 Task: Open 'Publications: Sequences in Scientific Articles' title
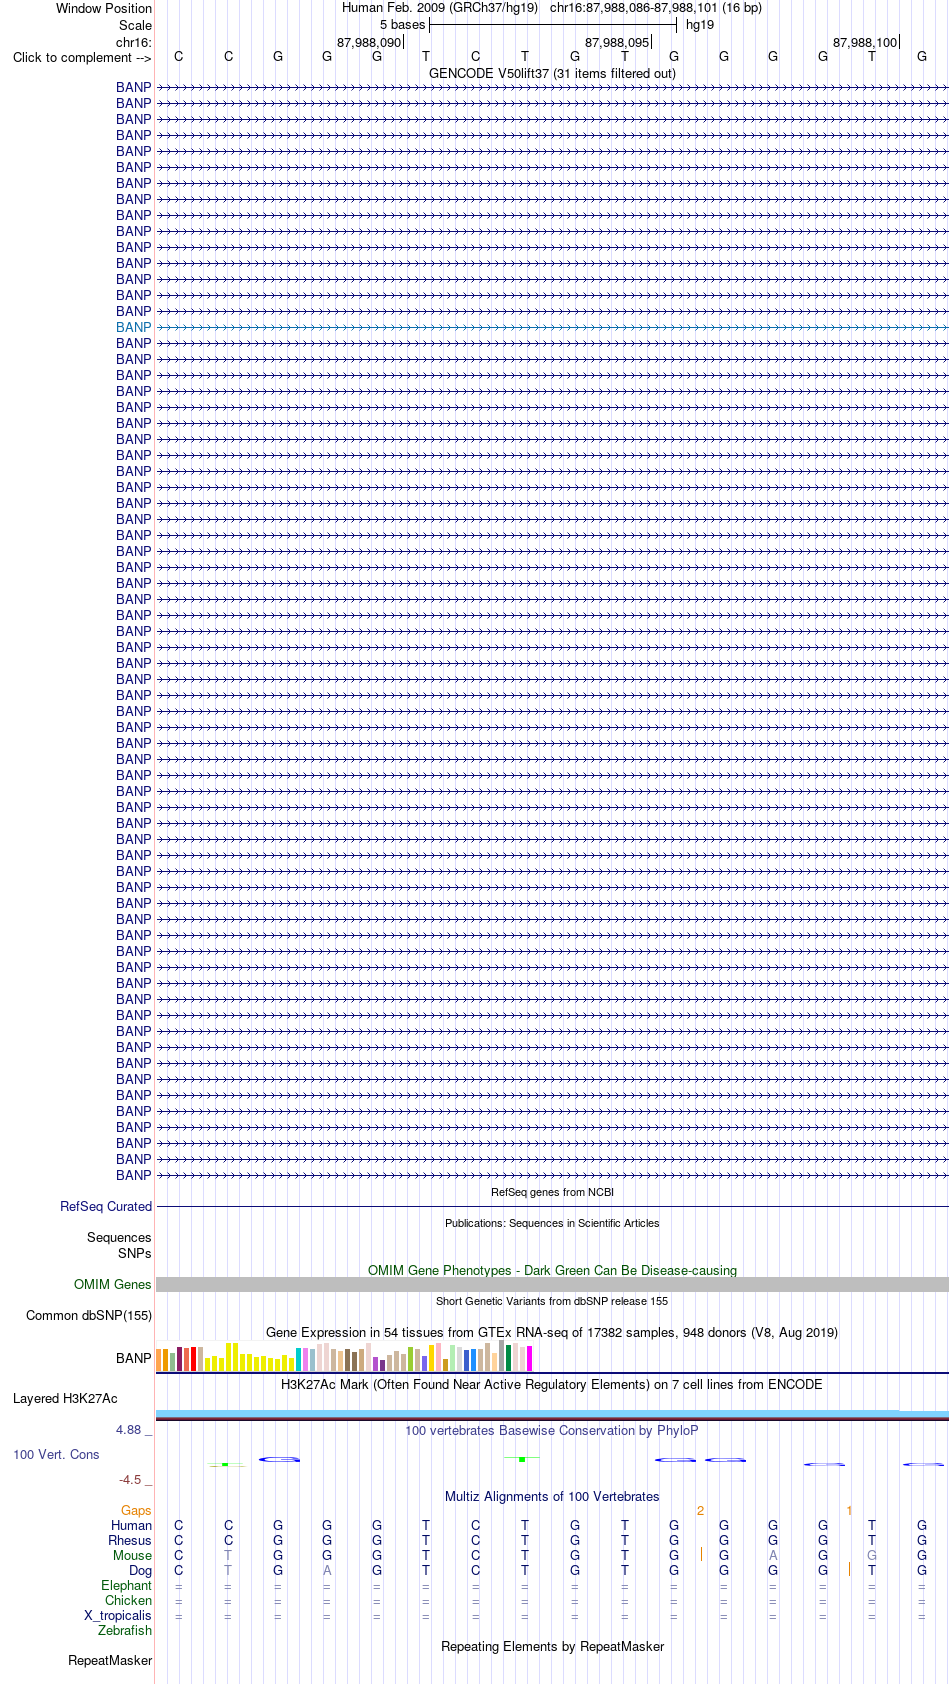(552, 1223)
